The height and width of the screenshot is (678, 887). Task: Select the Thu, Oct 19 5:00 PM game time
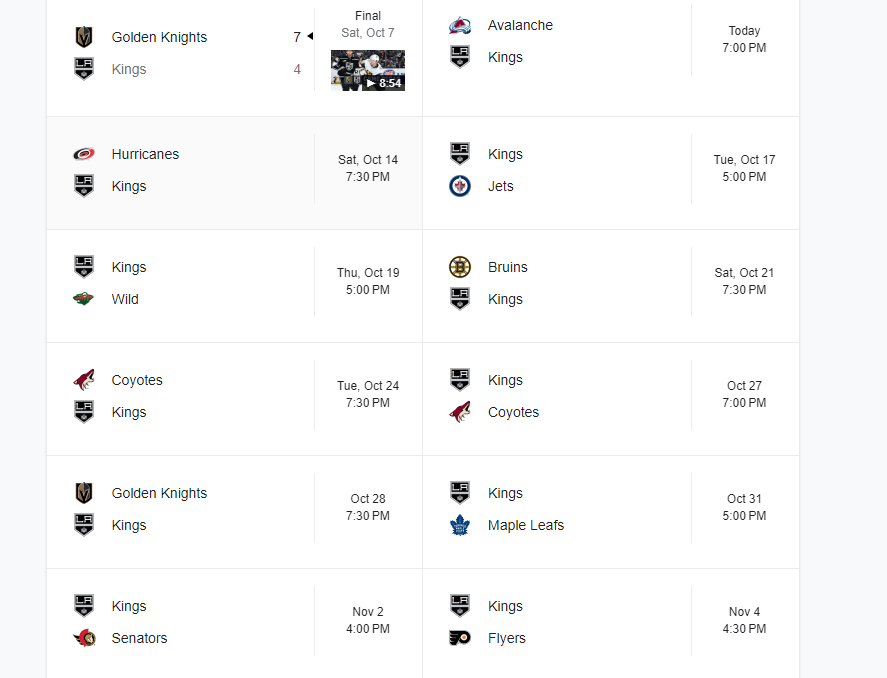368,281
